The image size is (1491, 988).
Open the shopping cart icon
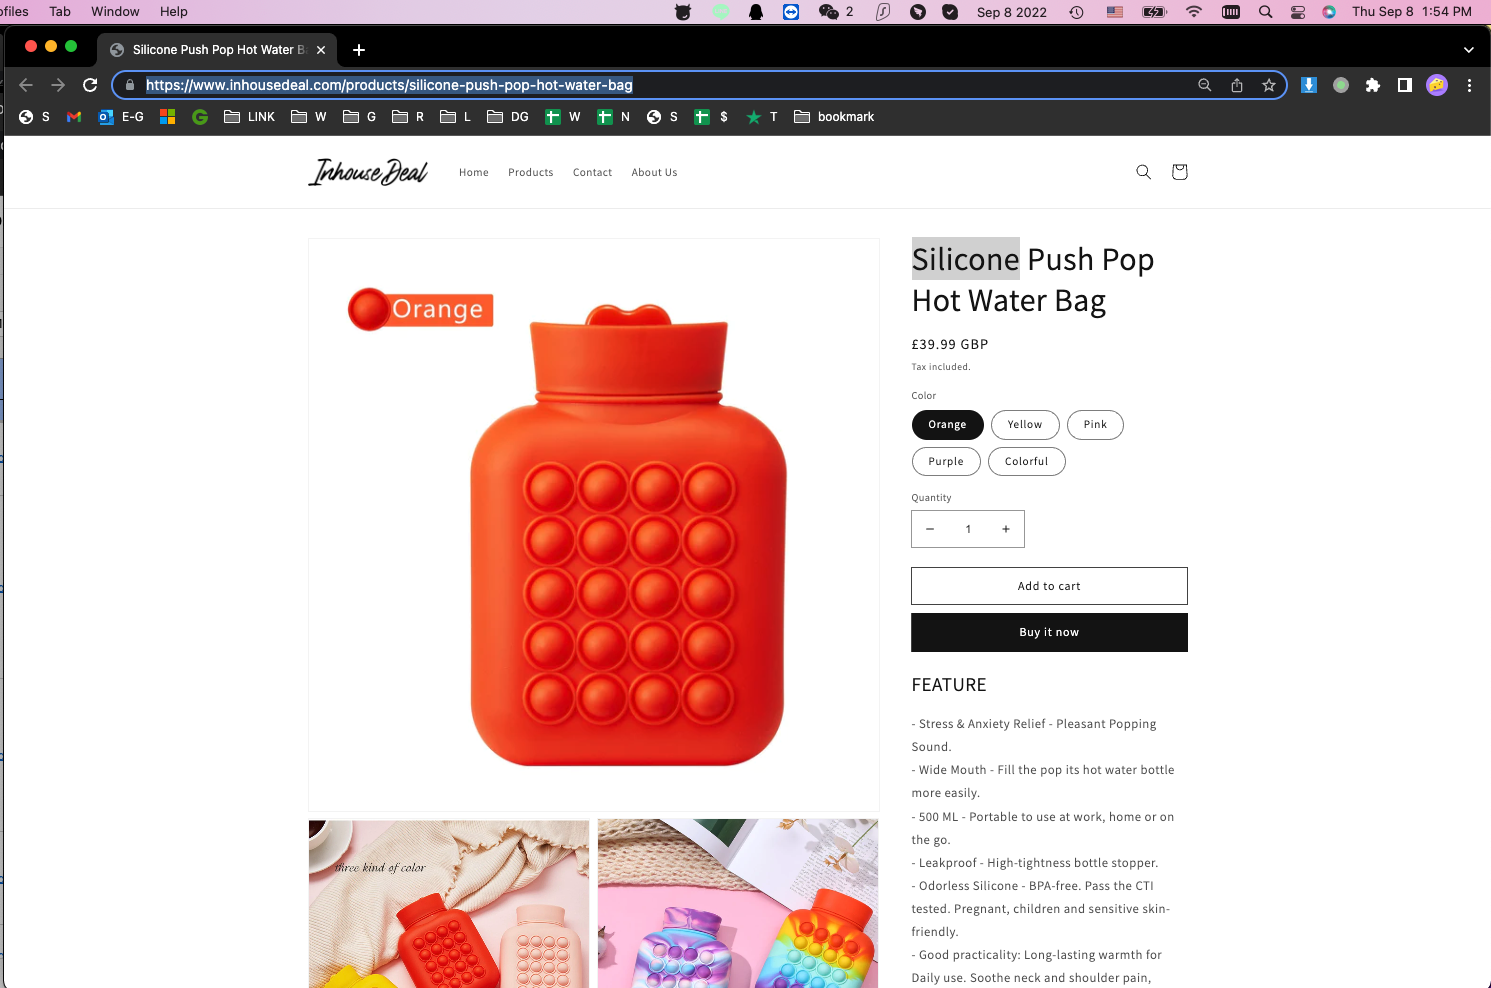pyautogui.click(x=1179, y=172)
